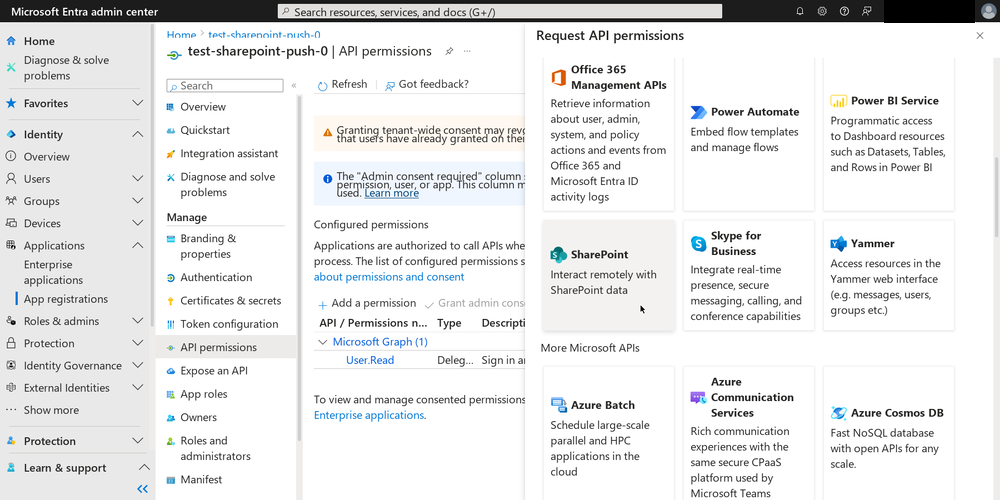Follow the Learn more link
Screen dimensions: 1000x500
[x=392, y=193]
